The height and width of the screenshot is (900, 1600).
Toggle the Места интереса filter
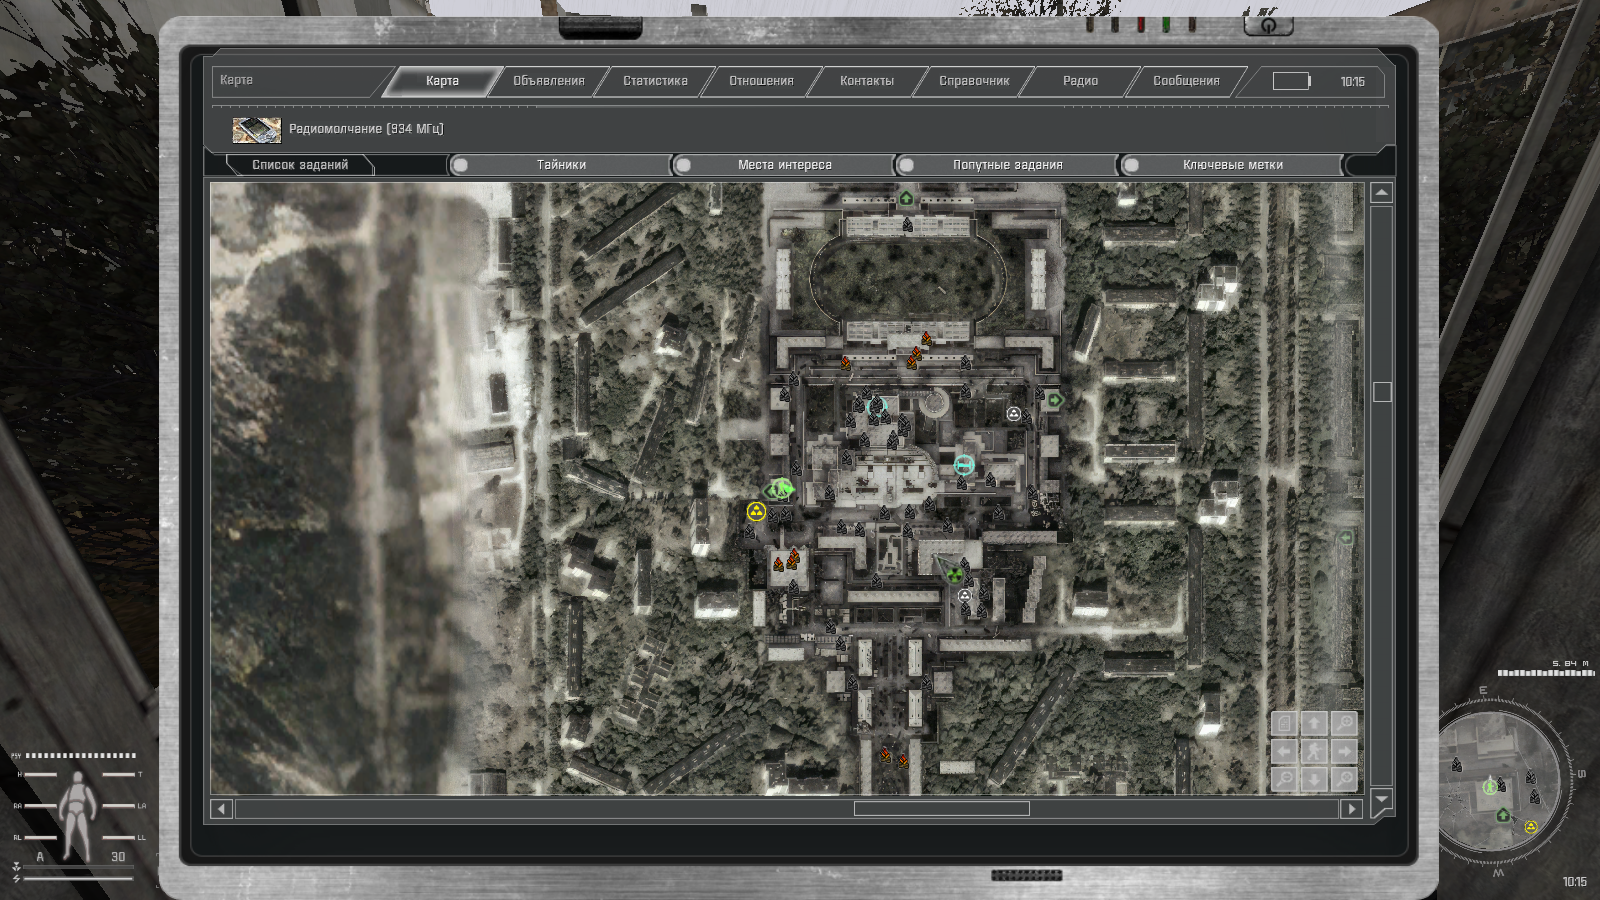pos(784,165)
